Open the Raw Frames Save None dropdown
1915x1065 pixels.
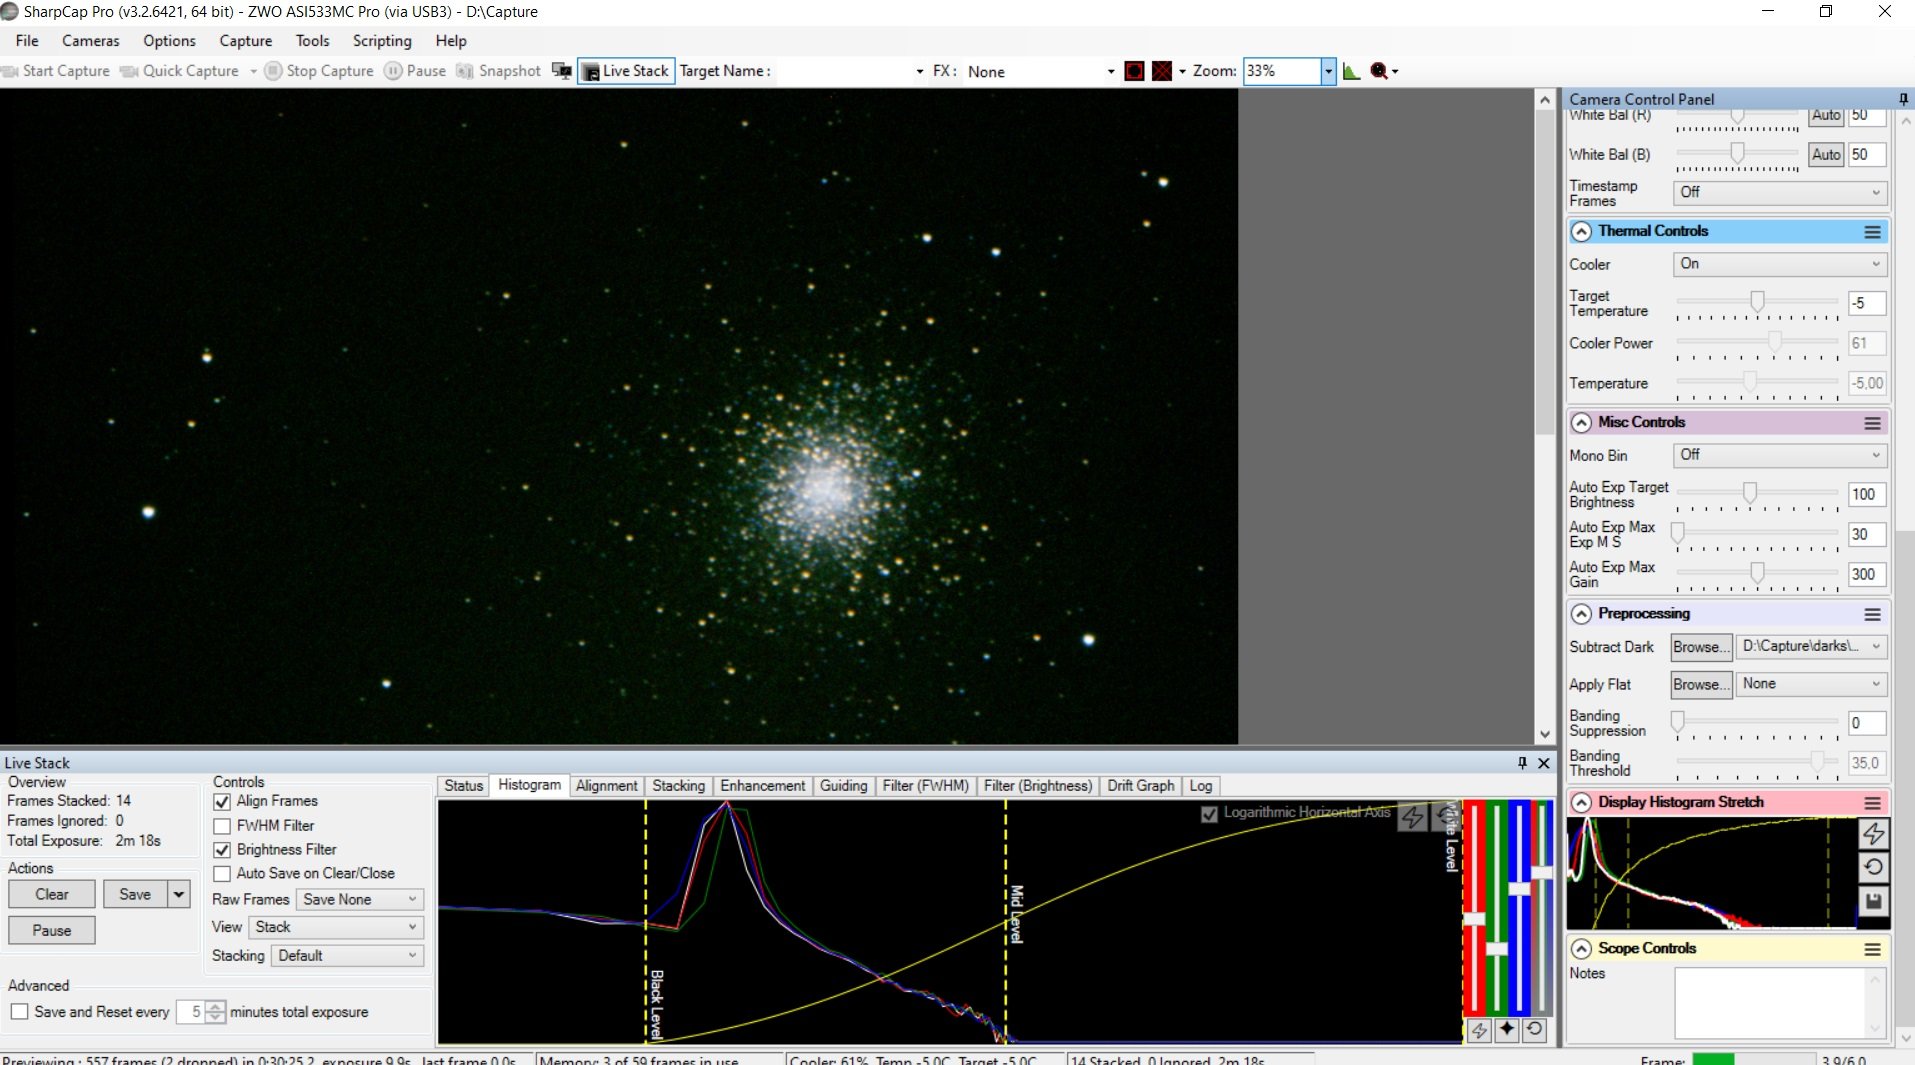360,900
